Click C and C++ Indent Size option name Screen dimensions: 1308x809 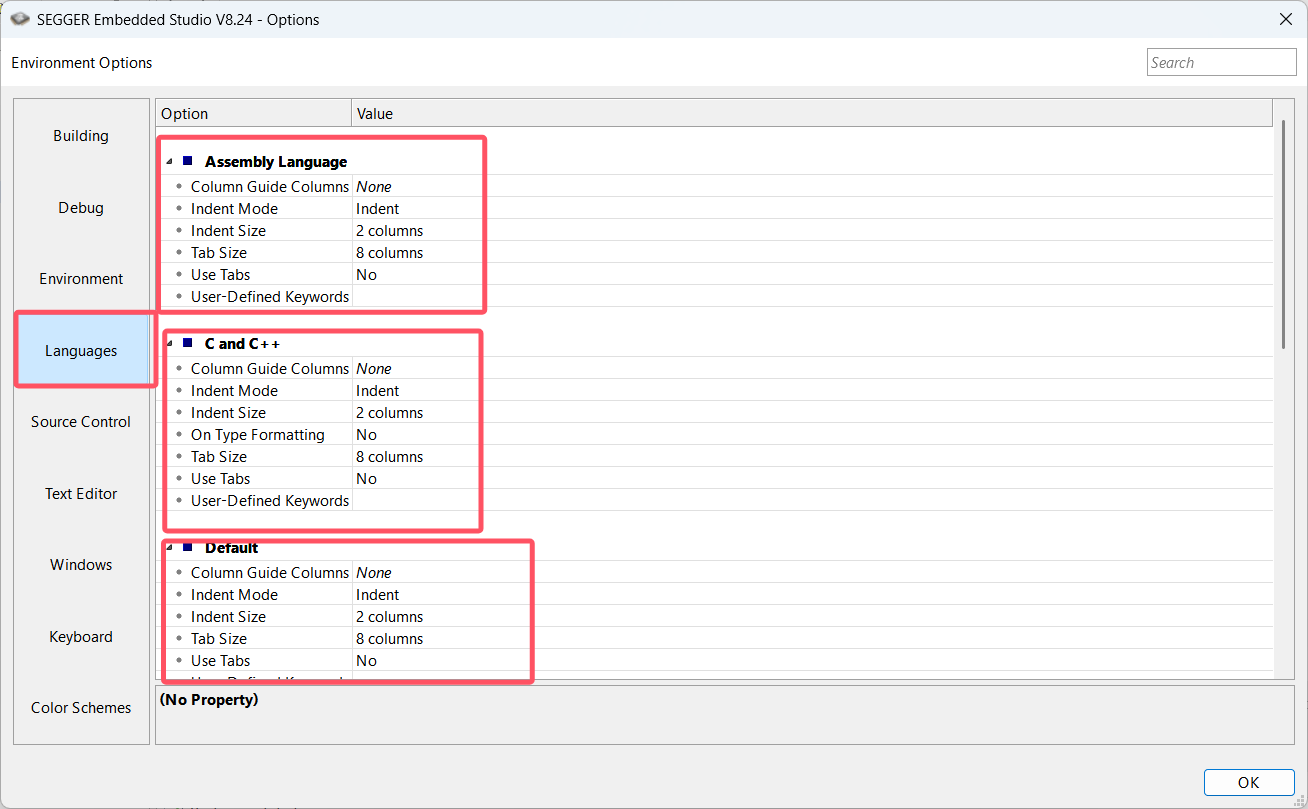(228, 413)
